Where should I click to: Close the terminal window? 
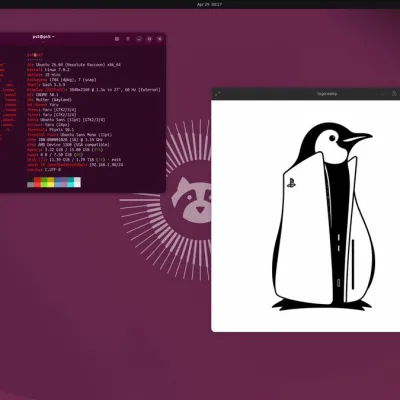click(160, 39)
